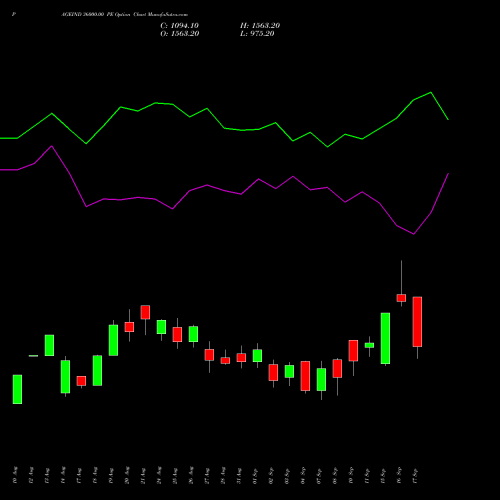Select the last red candle on 17 Sep

(x=417, y=322)
